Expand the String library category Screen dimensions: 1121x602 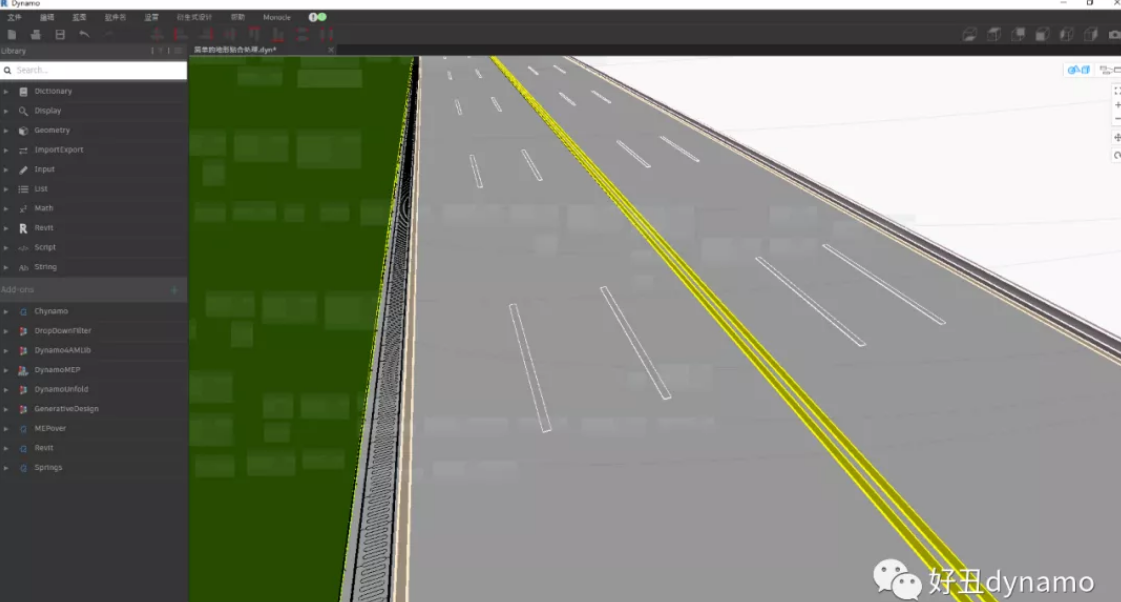[x=6, y=267]
